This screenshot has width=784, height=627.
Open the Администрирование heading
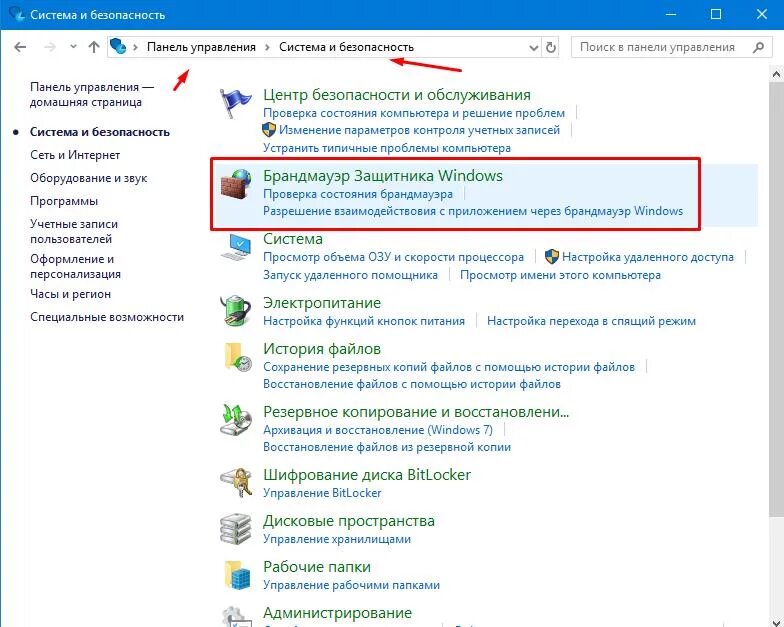tap(338, 613)
